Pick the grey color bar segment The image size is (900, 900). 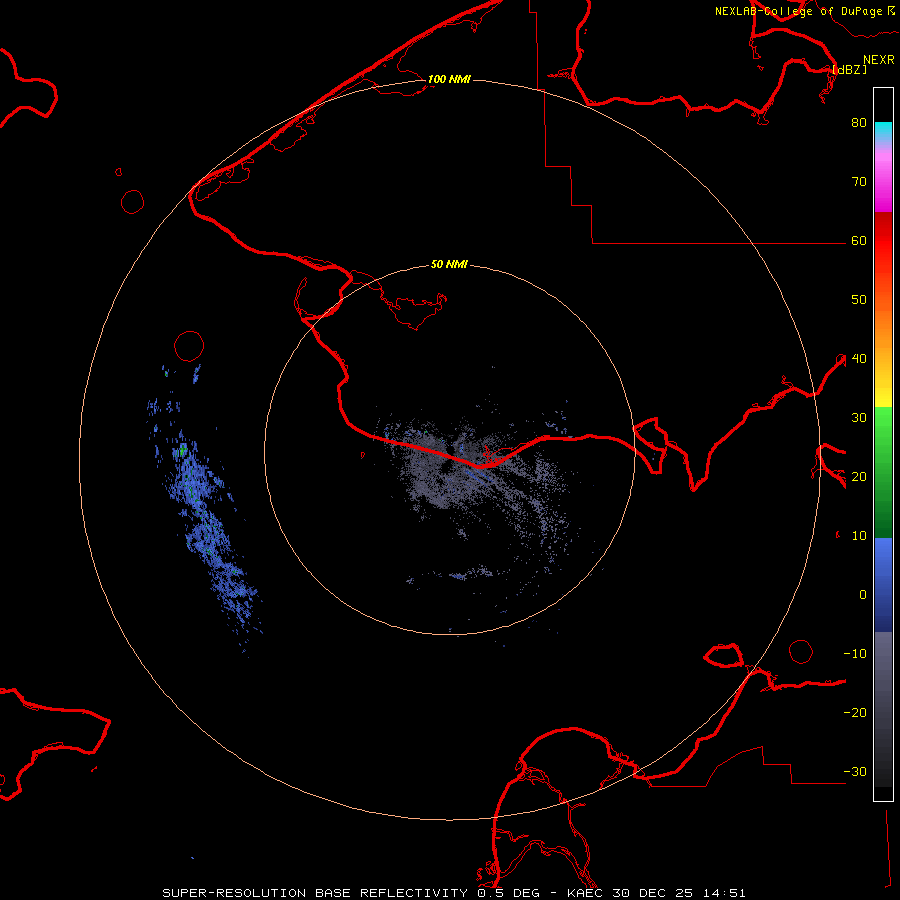883,709
